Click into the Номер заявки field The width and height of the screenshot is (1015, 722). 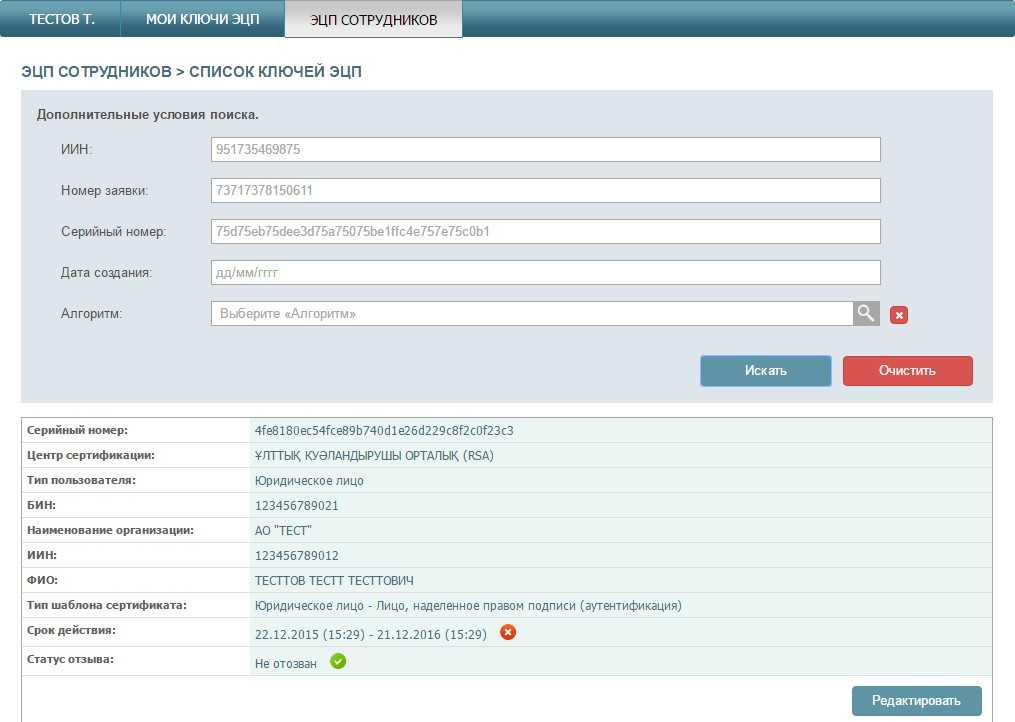[545, 190]
